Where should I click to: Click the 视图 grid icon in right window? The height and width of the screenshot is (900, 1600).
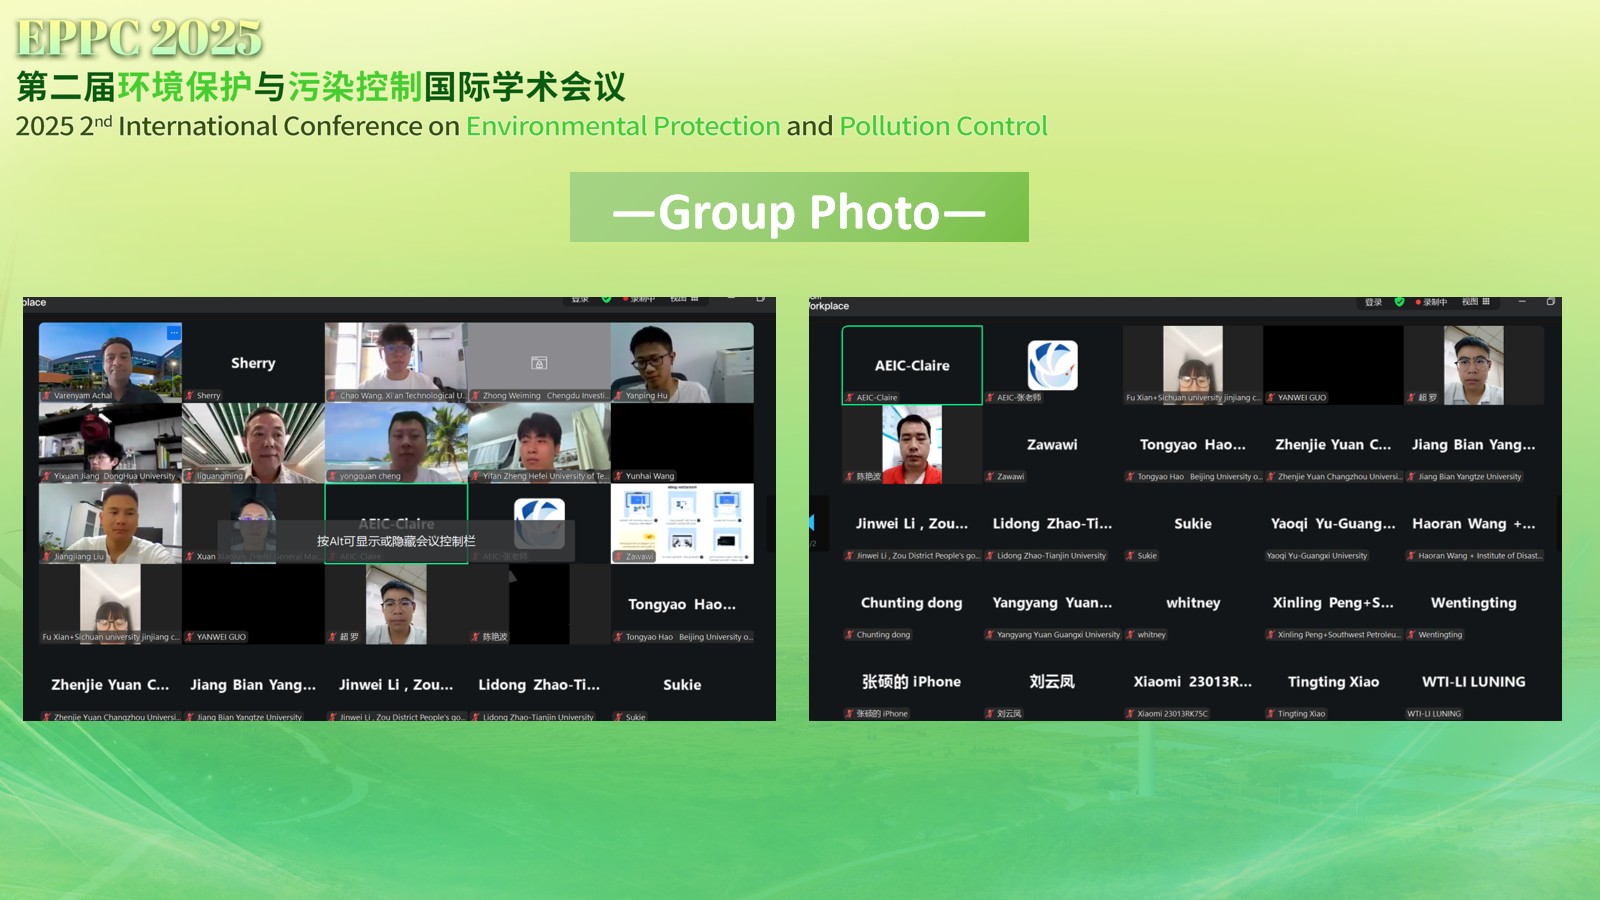(1486, 301)
